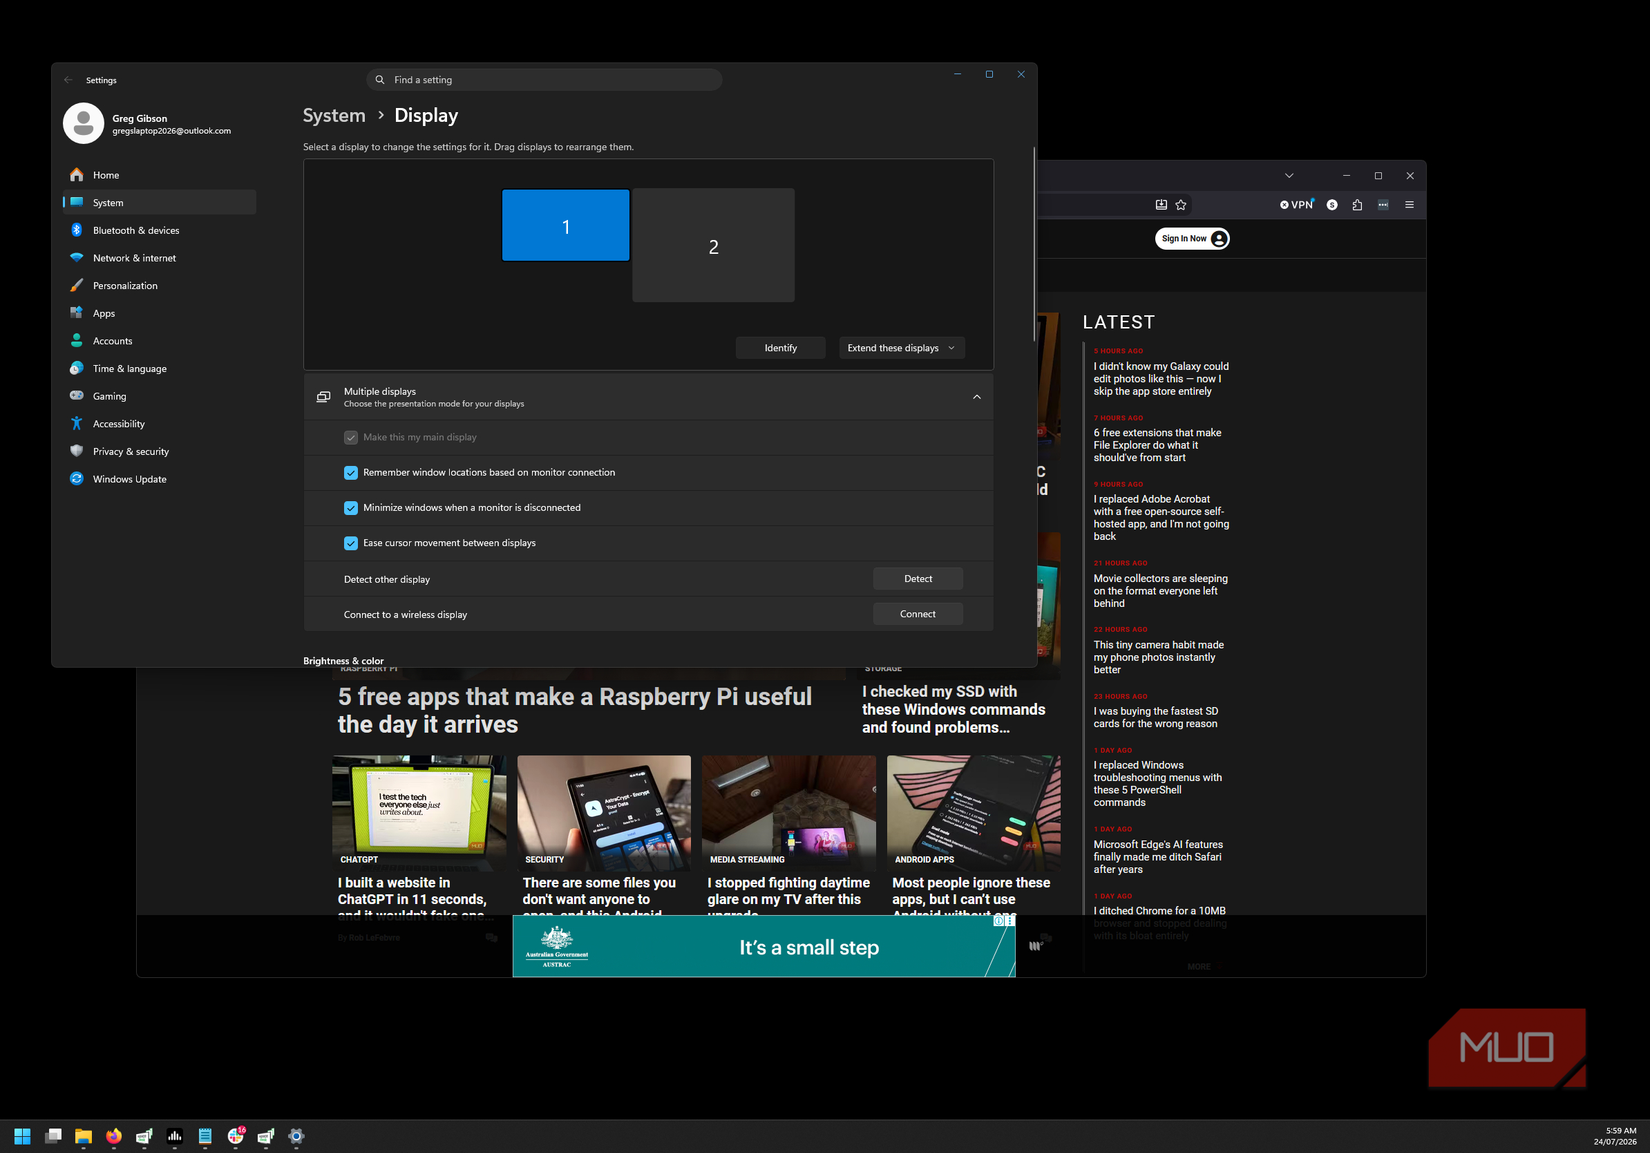Click the Settings gear icon on the taskbar
1650x1153 pixels.
pos(296,1136)
